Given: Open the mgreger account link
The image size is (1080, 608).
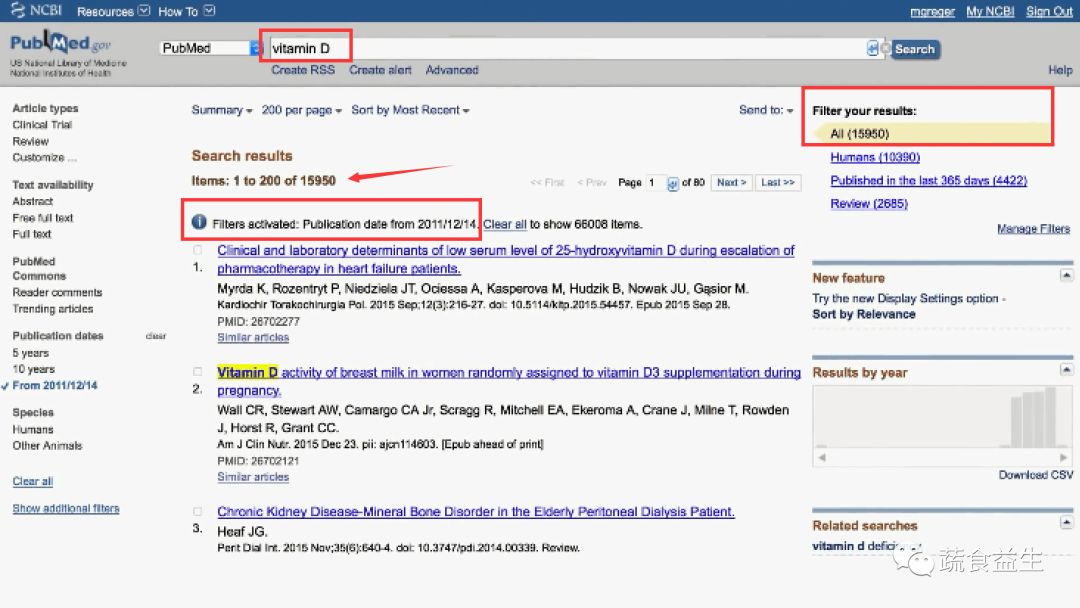Looking at the screenshot, I should click(x=932, y=11).
